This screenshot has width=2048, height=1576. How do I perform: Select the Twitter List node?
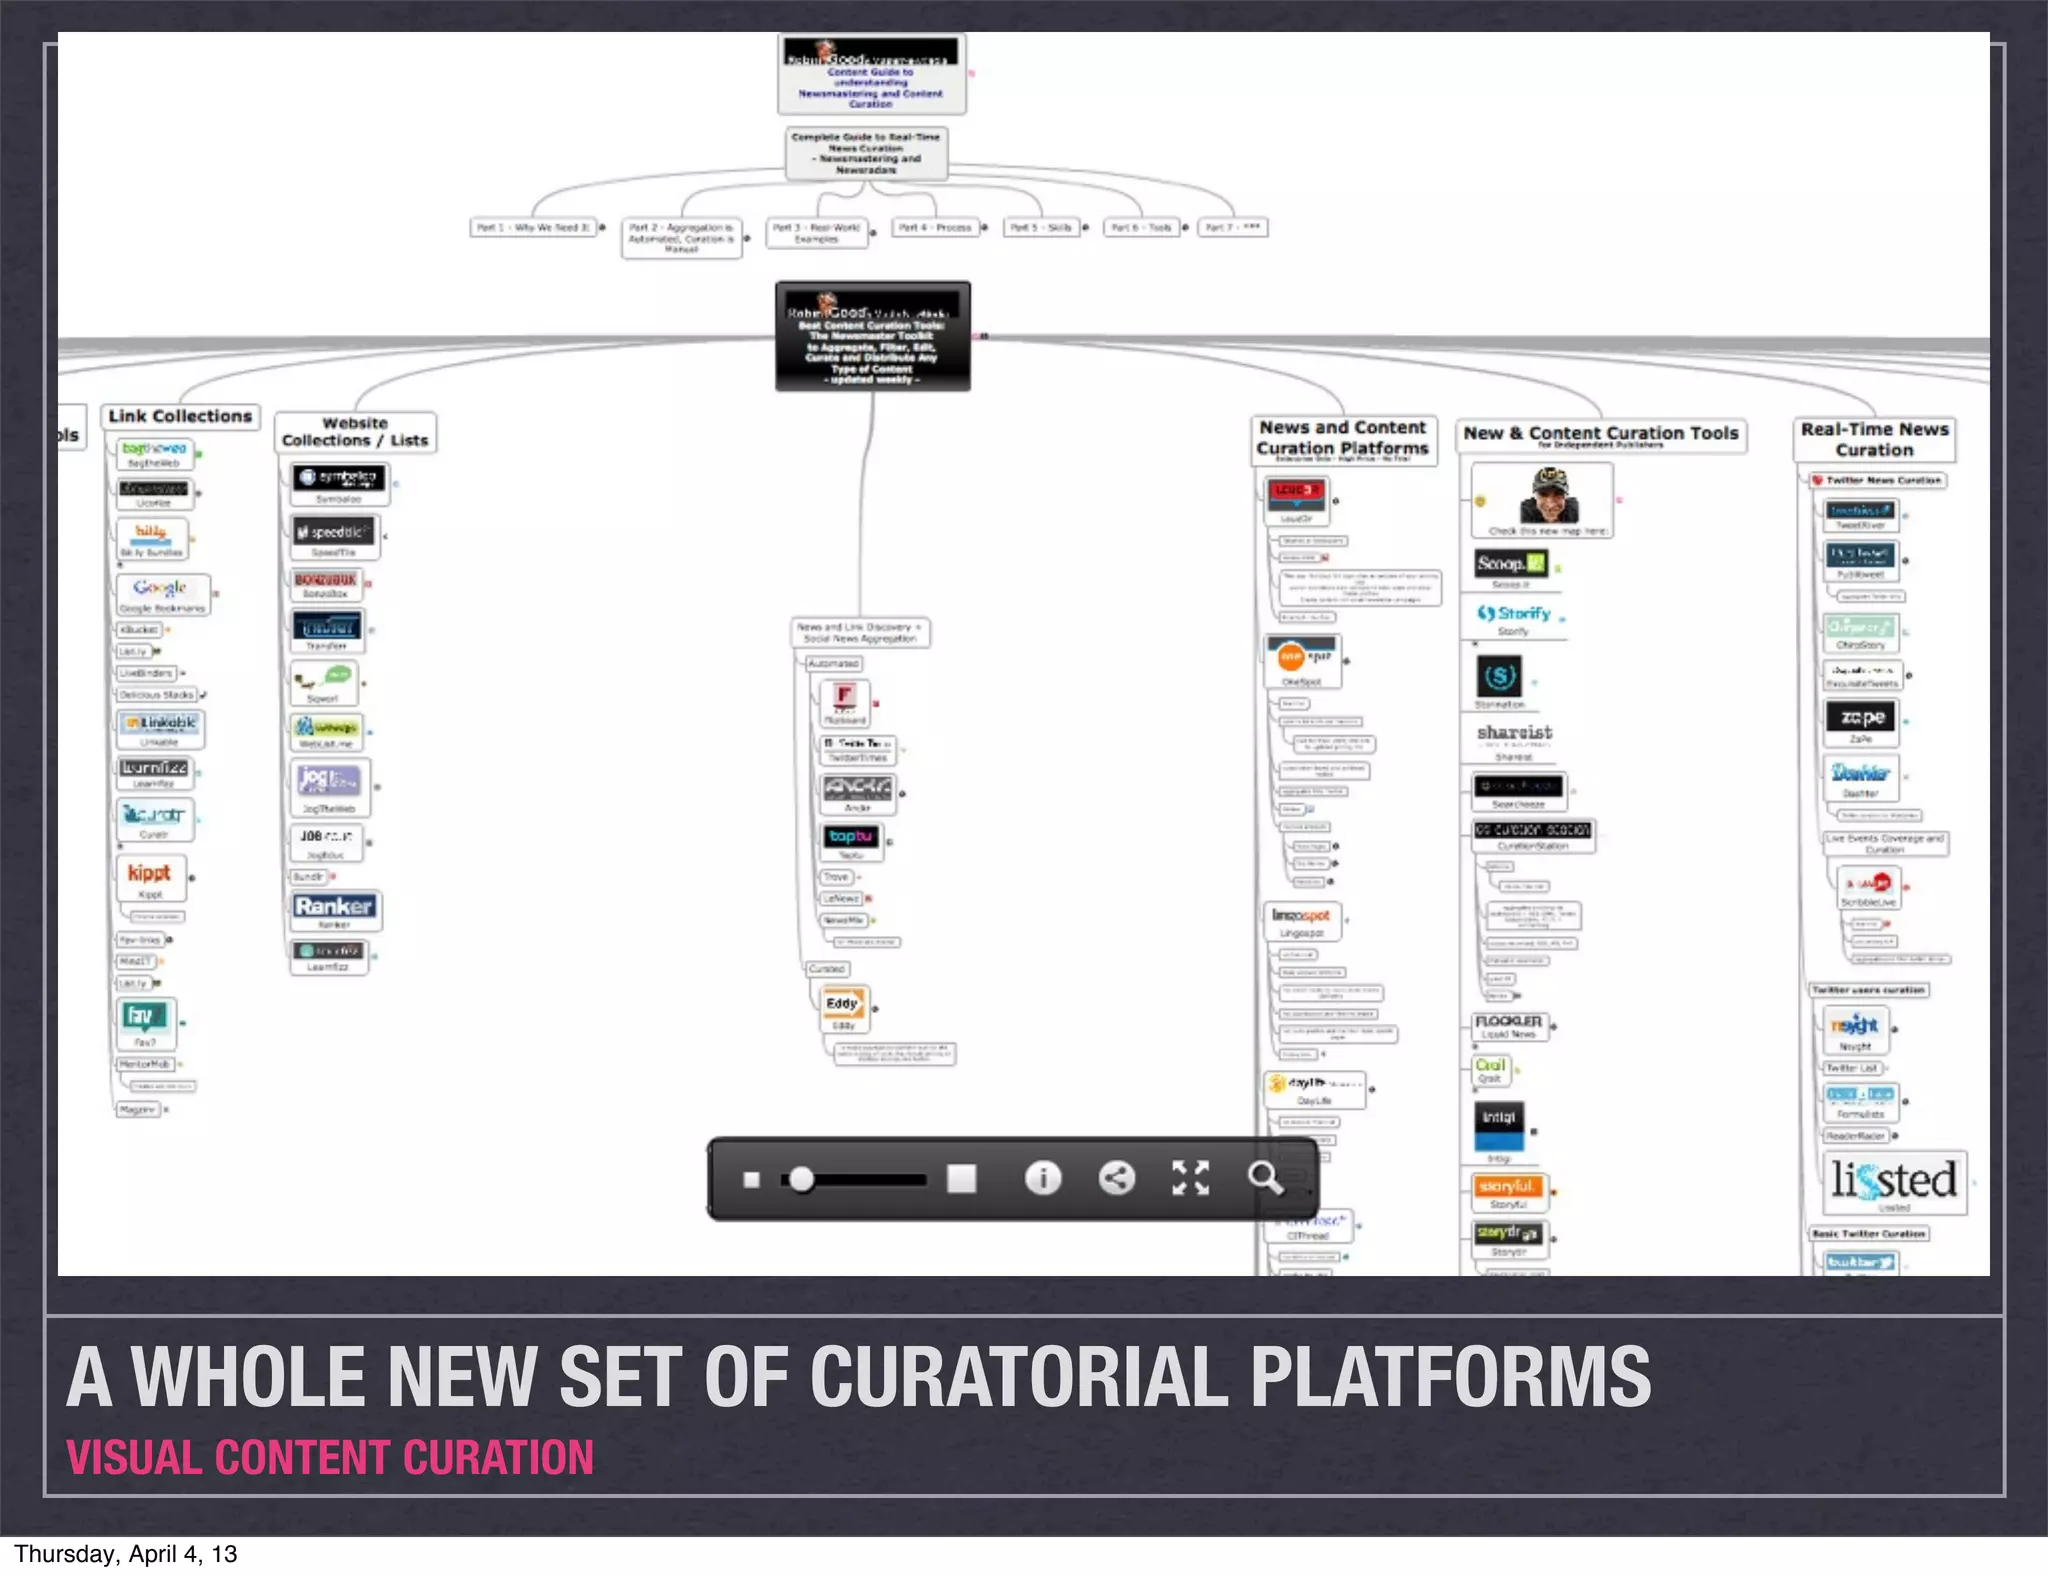pos(1852,1069)
